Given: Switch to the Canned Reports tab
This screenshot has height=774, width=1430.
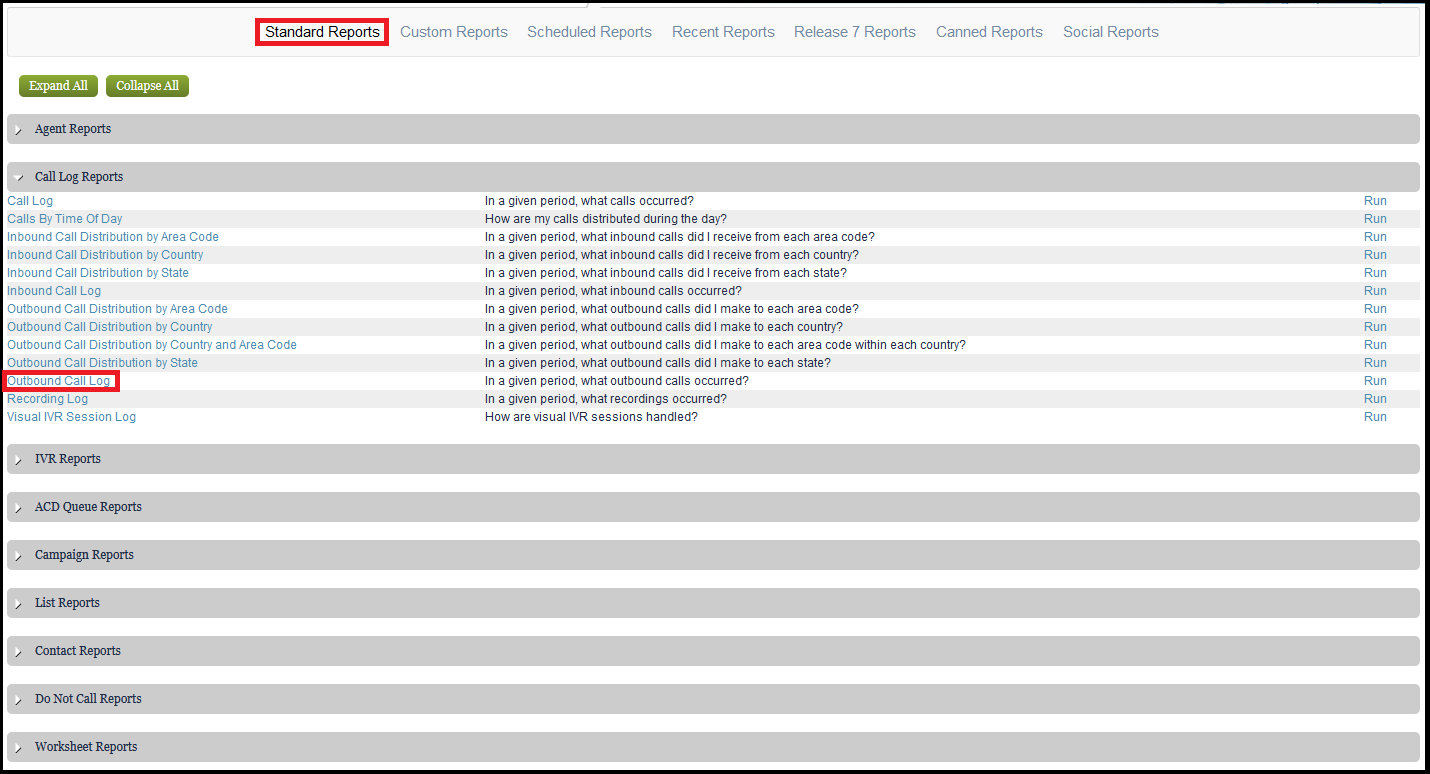Looking at the screenshot, I should [x=989, y=32].
